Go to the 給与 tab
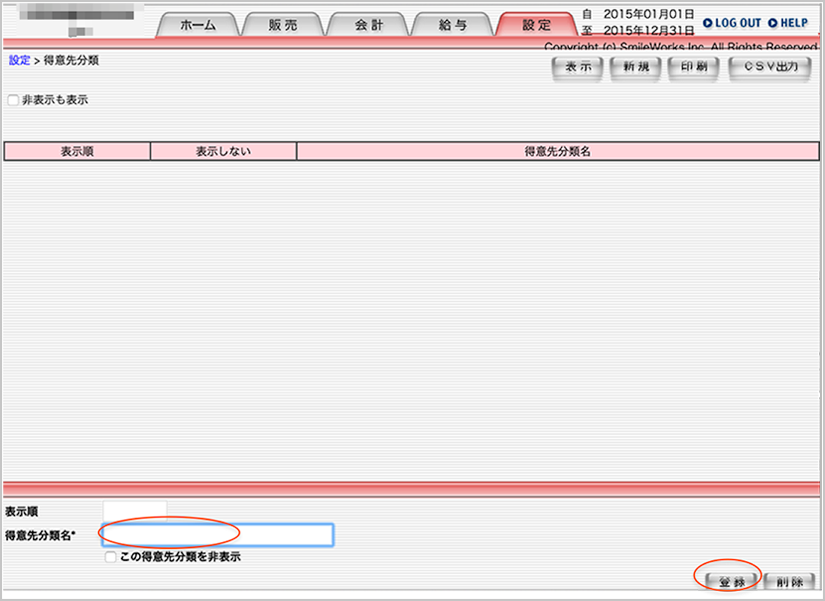The width and height of the screenshot is (825, 601). click(452, 25)
